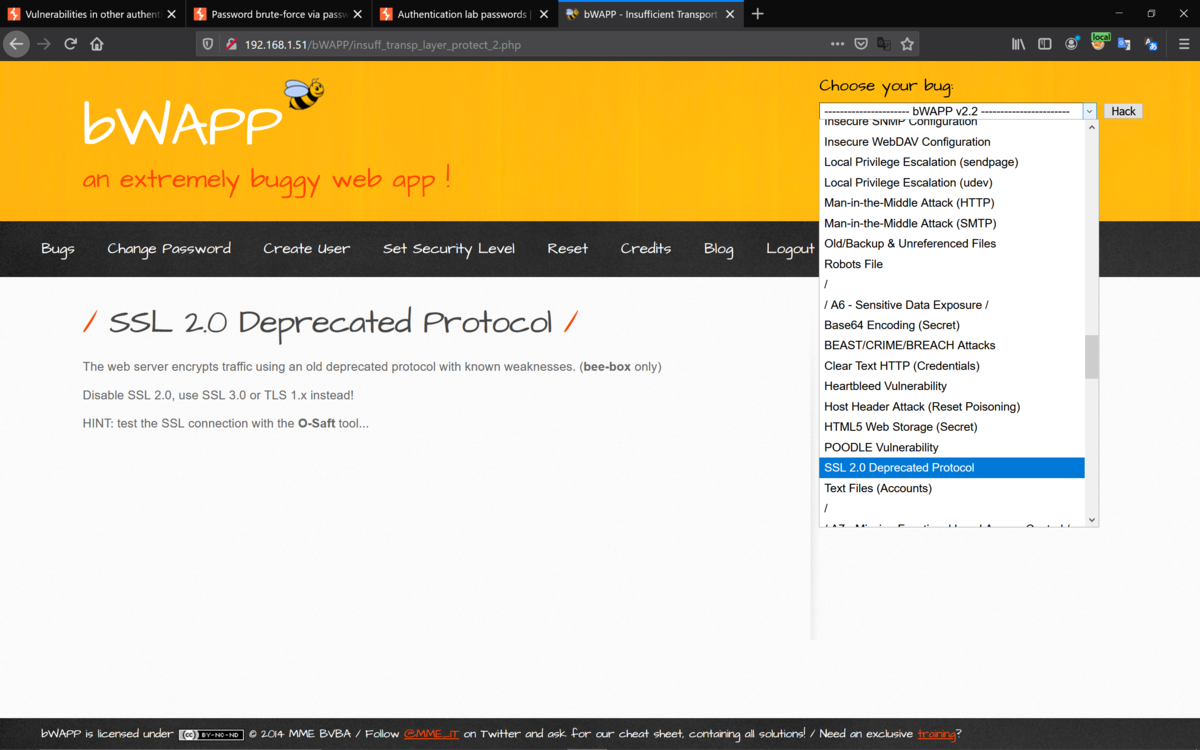
Task: Pick the Robots File option
Action: pyautogui.click(x=951, y=264)
